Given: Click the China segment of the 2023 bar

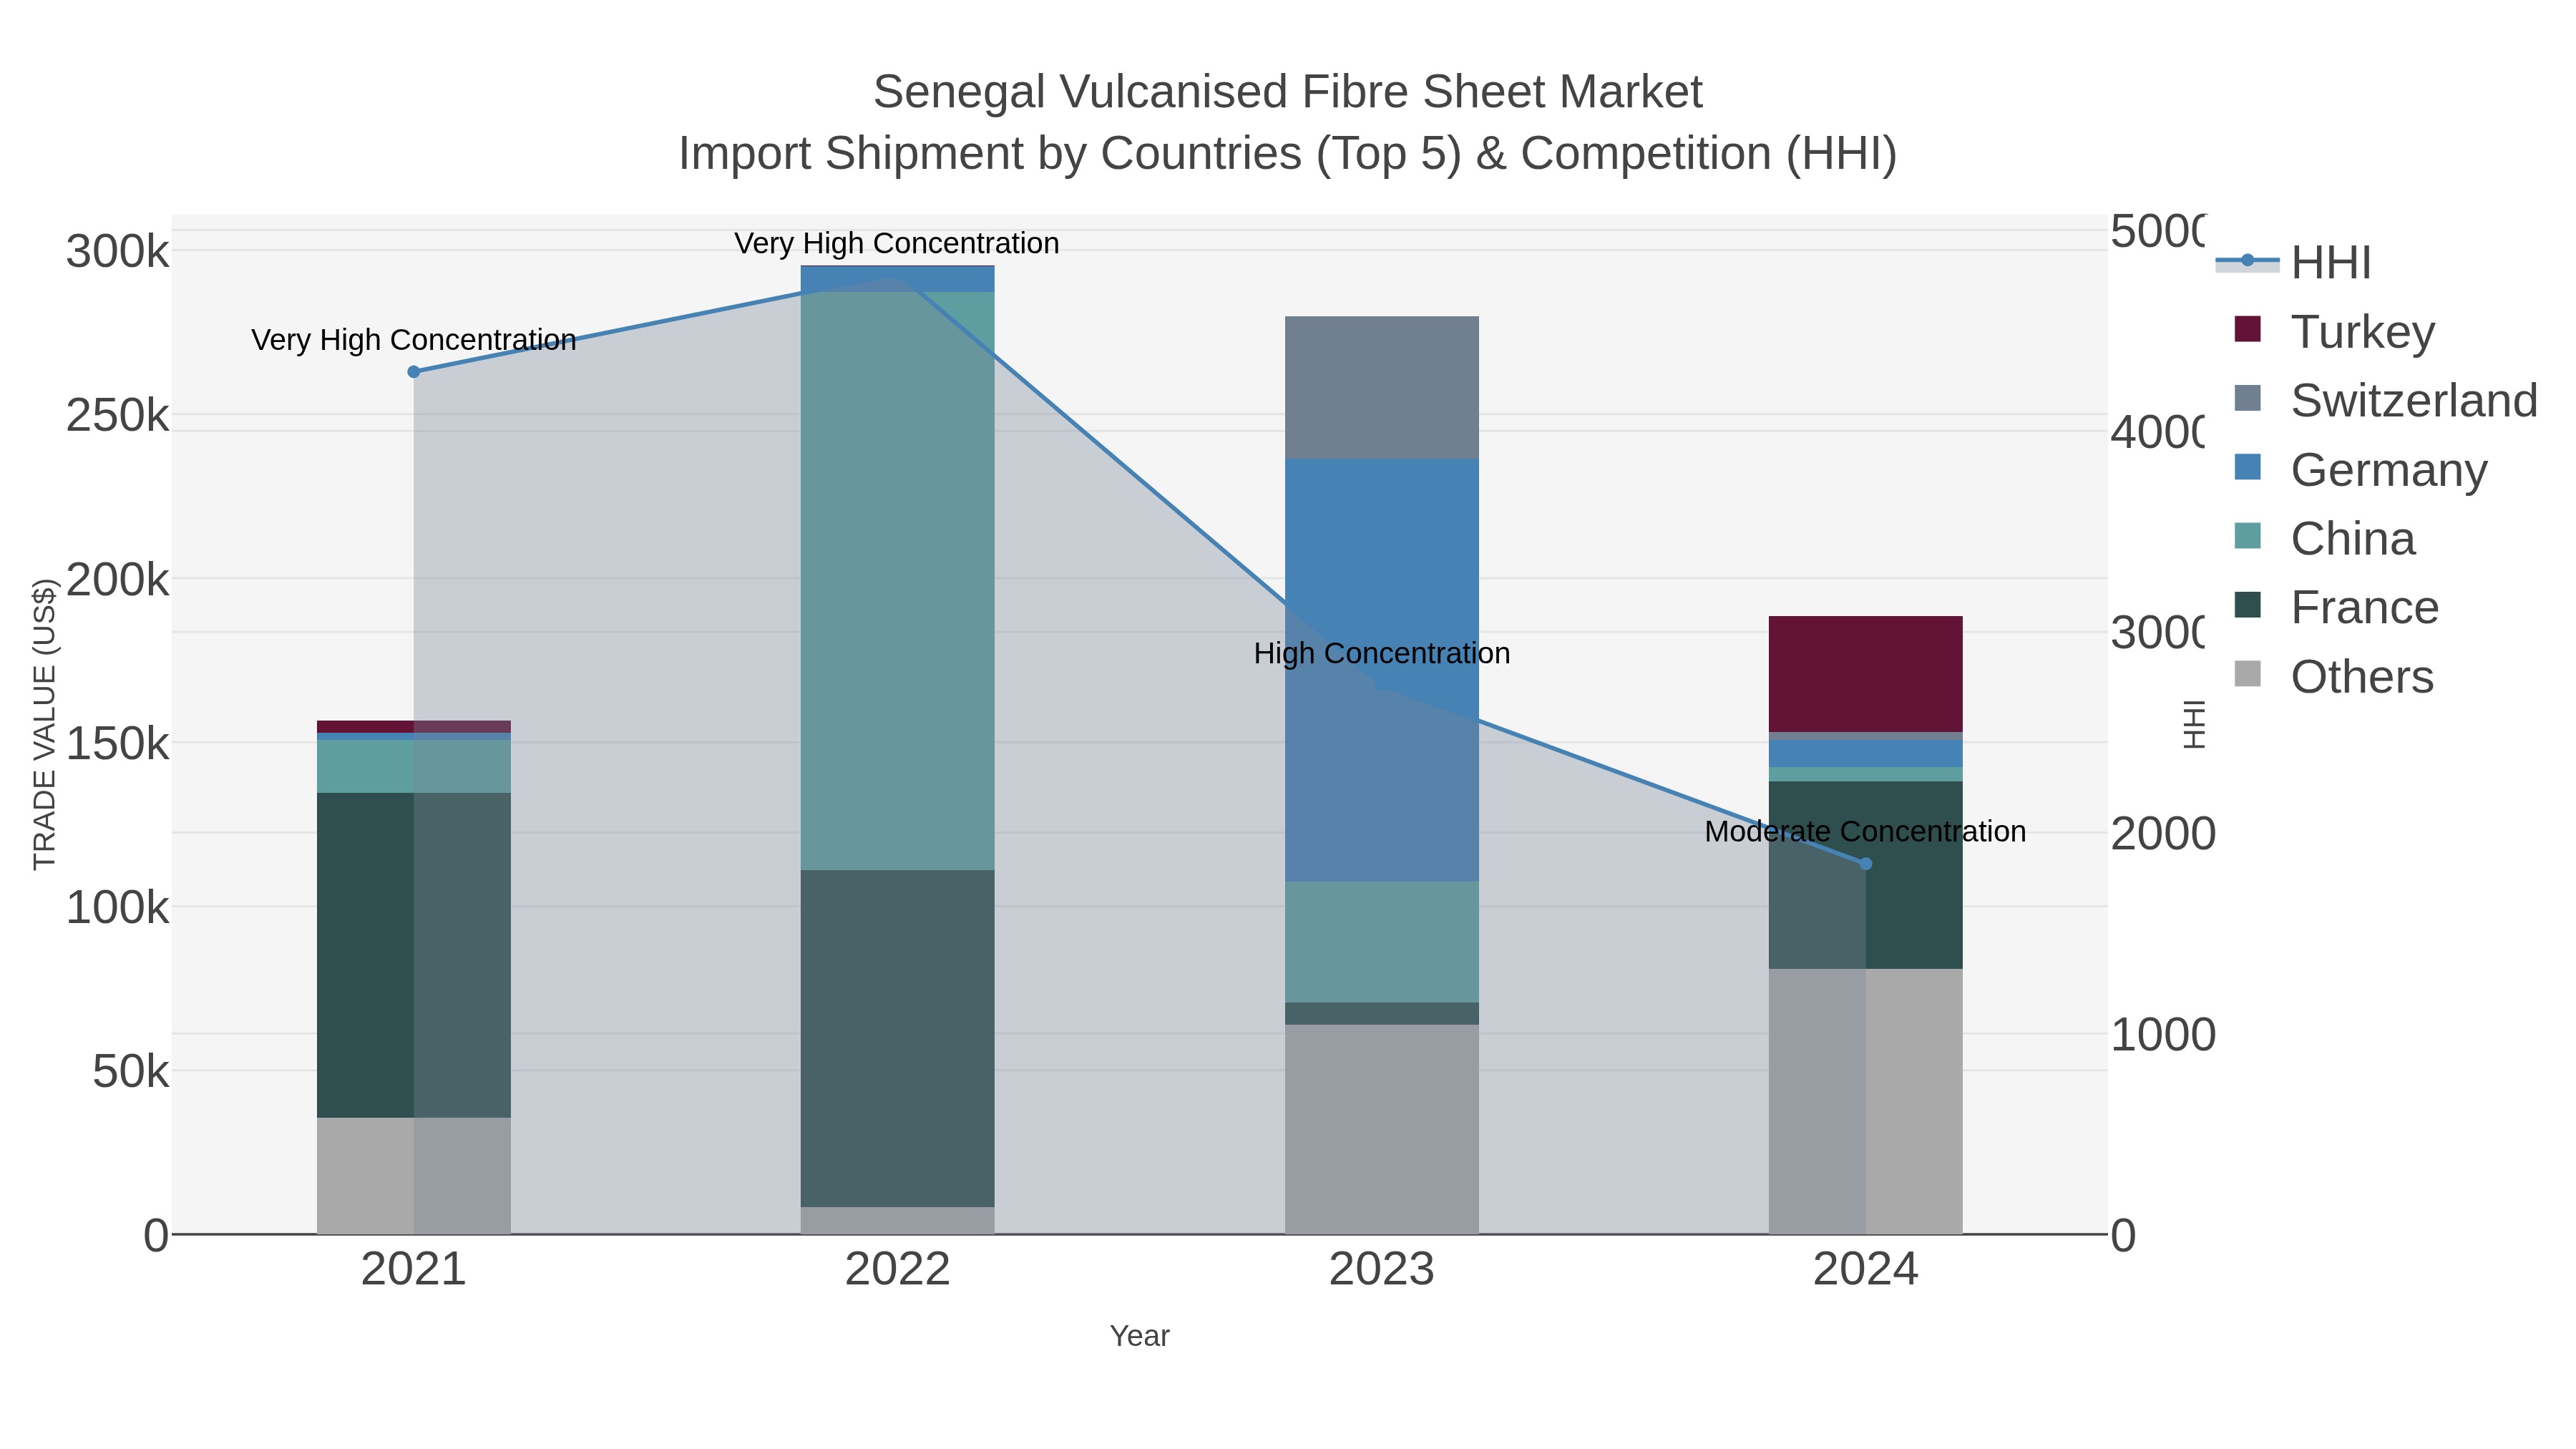Looking at the screenshot, I should [1382, 942].
